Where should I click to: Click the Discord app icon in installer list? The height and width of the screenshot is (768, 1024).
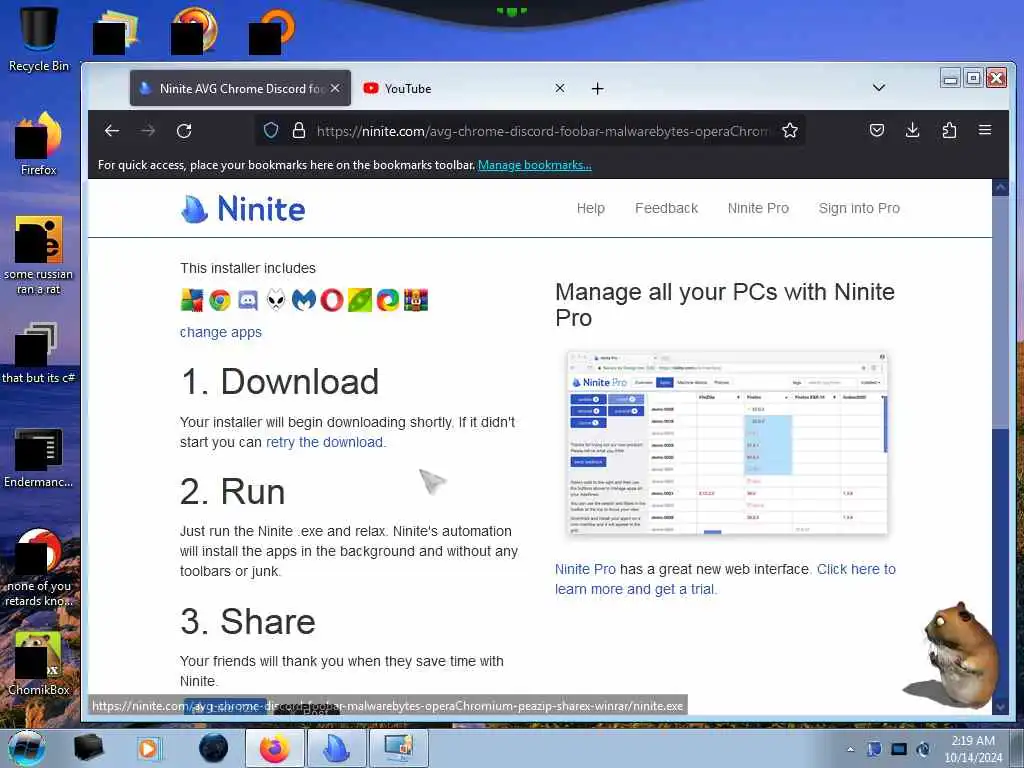pos(248,300)
